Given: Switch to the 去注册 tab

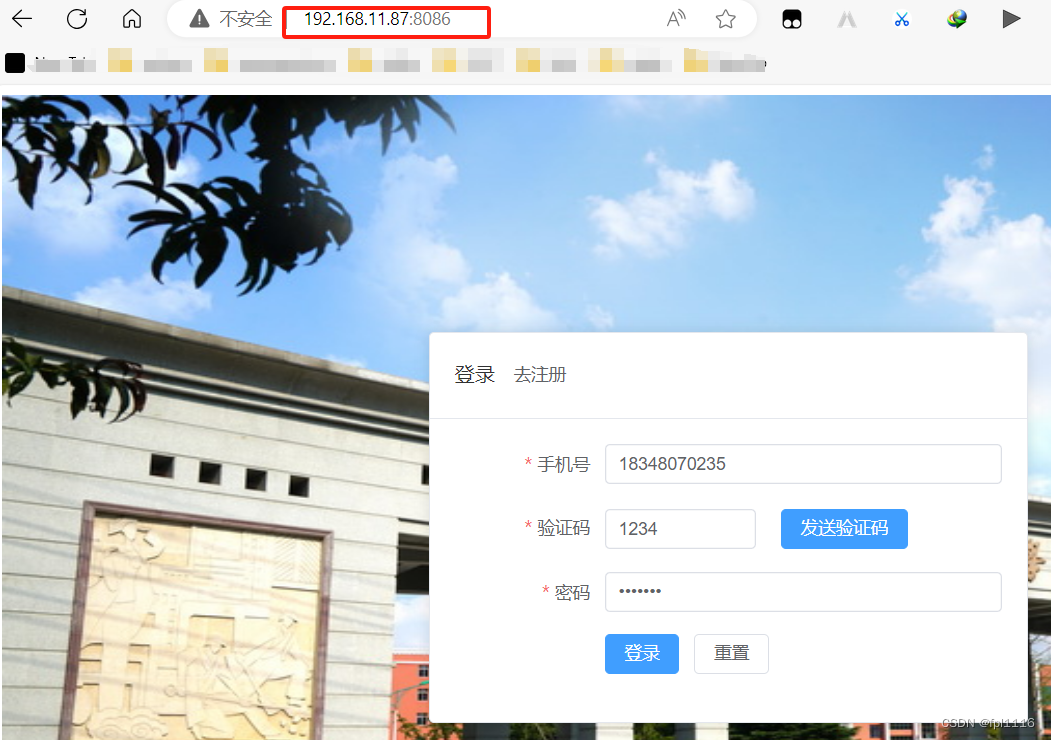Looking at the screenshot, I should point(540,375).
